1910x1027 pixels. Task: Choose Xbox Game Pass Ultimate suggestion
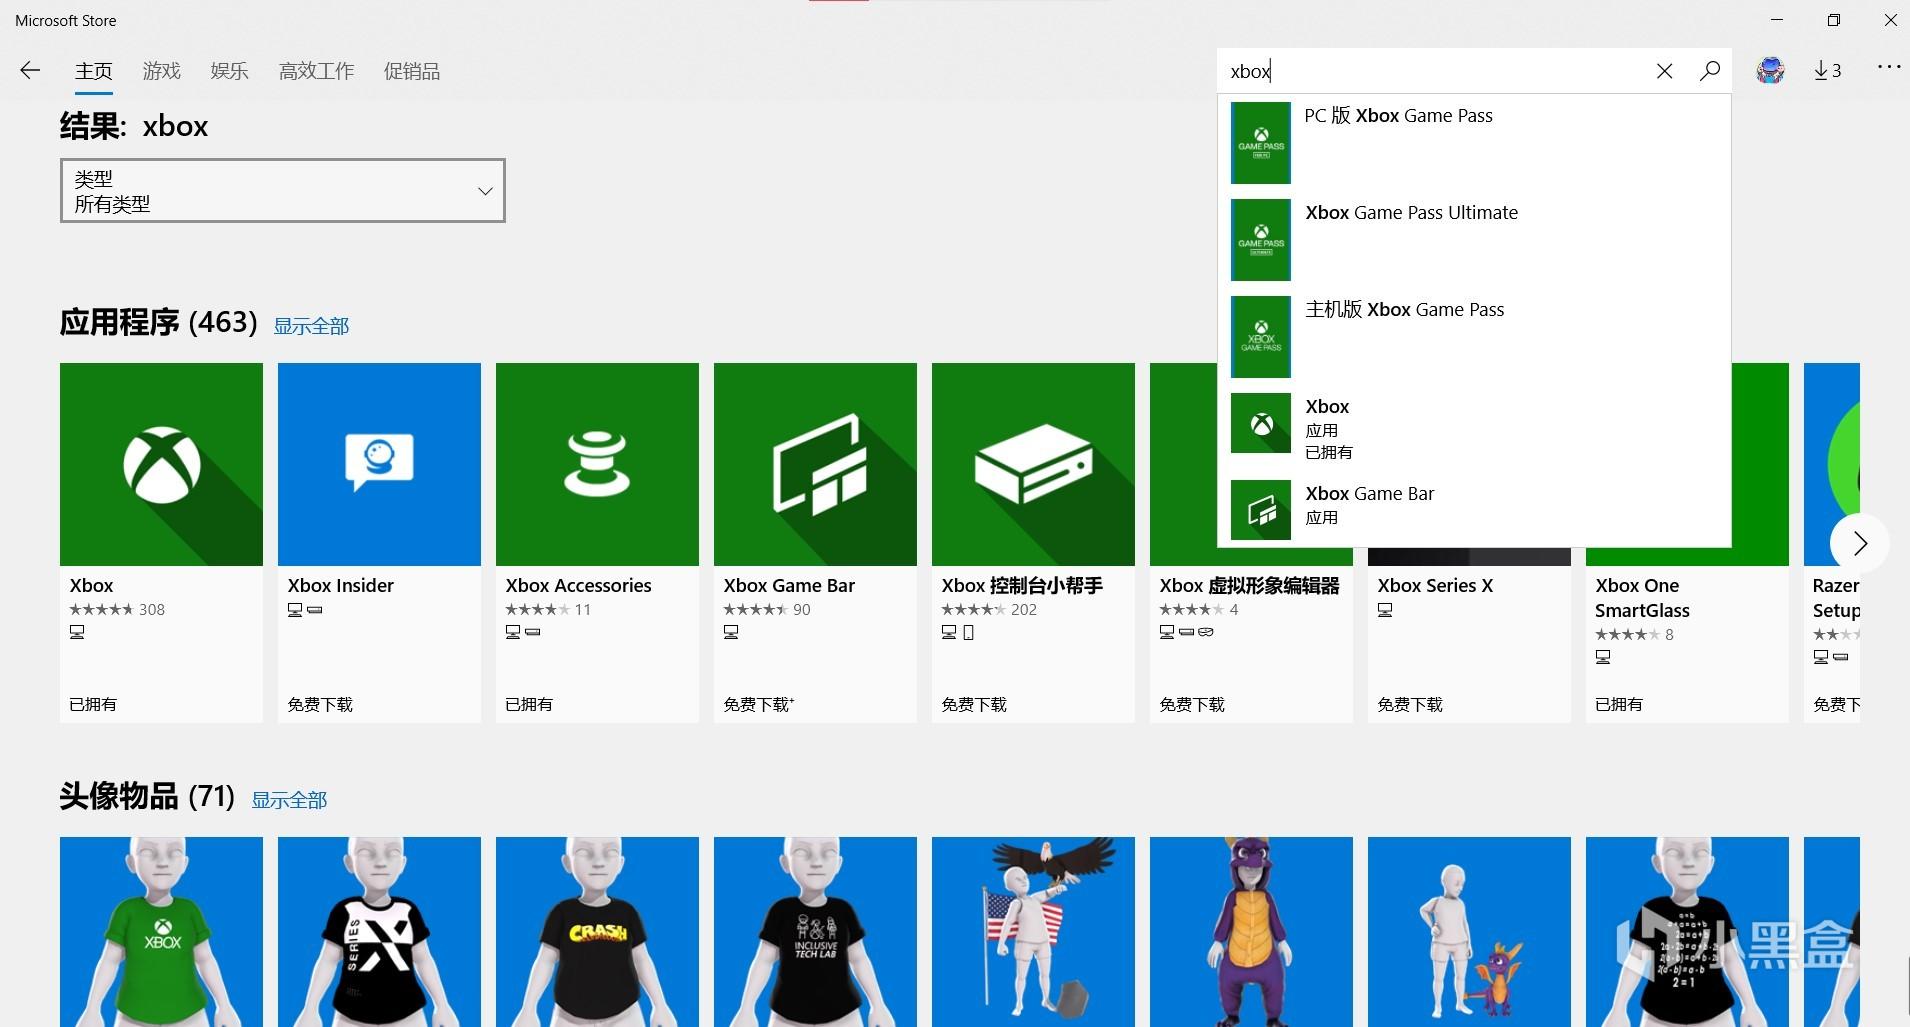pyautogui.click(x=1473, y=239)
